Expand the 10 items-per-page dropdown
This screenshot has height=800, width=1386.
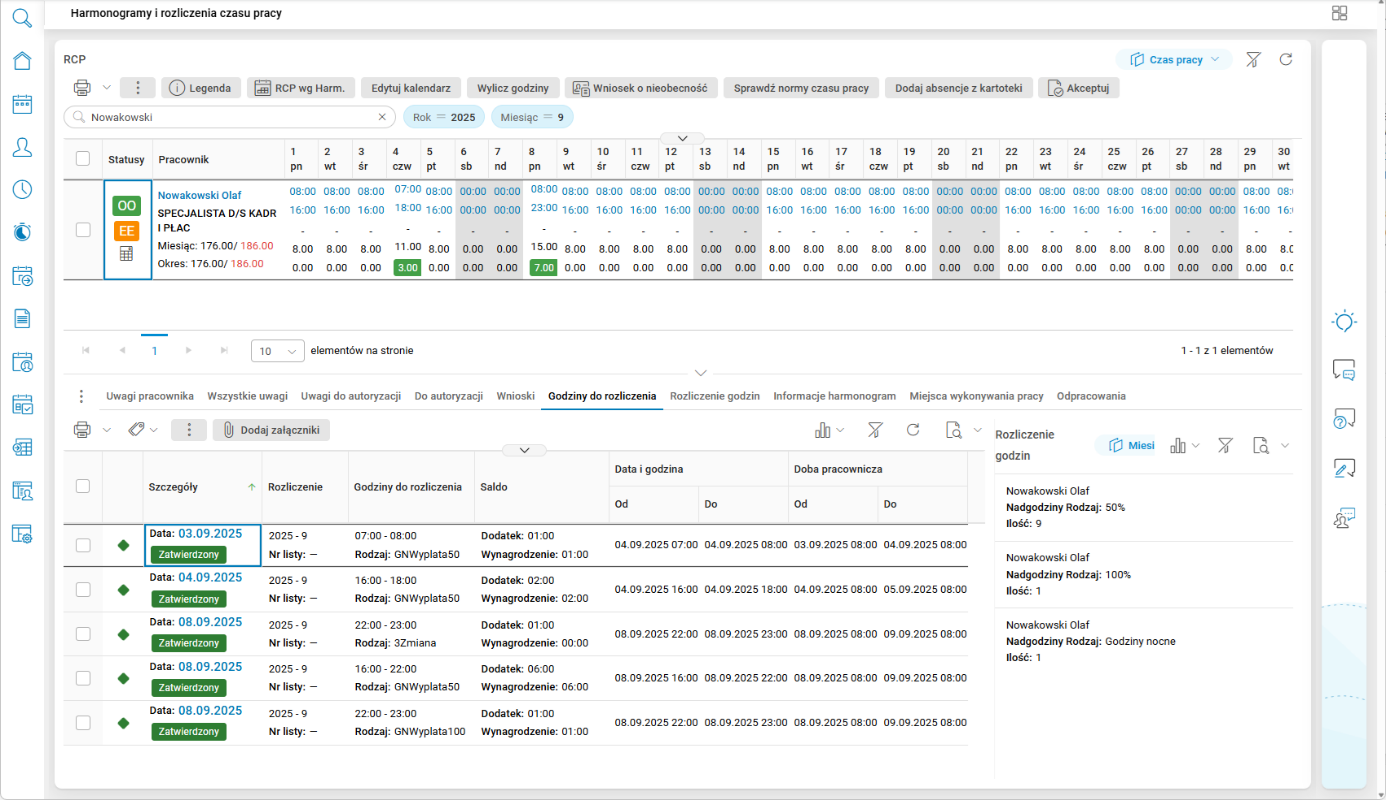(278, 351)
